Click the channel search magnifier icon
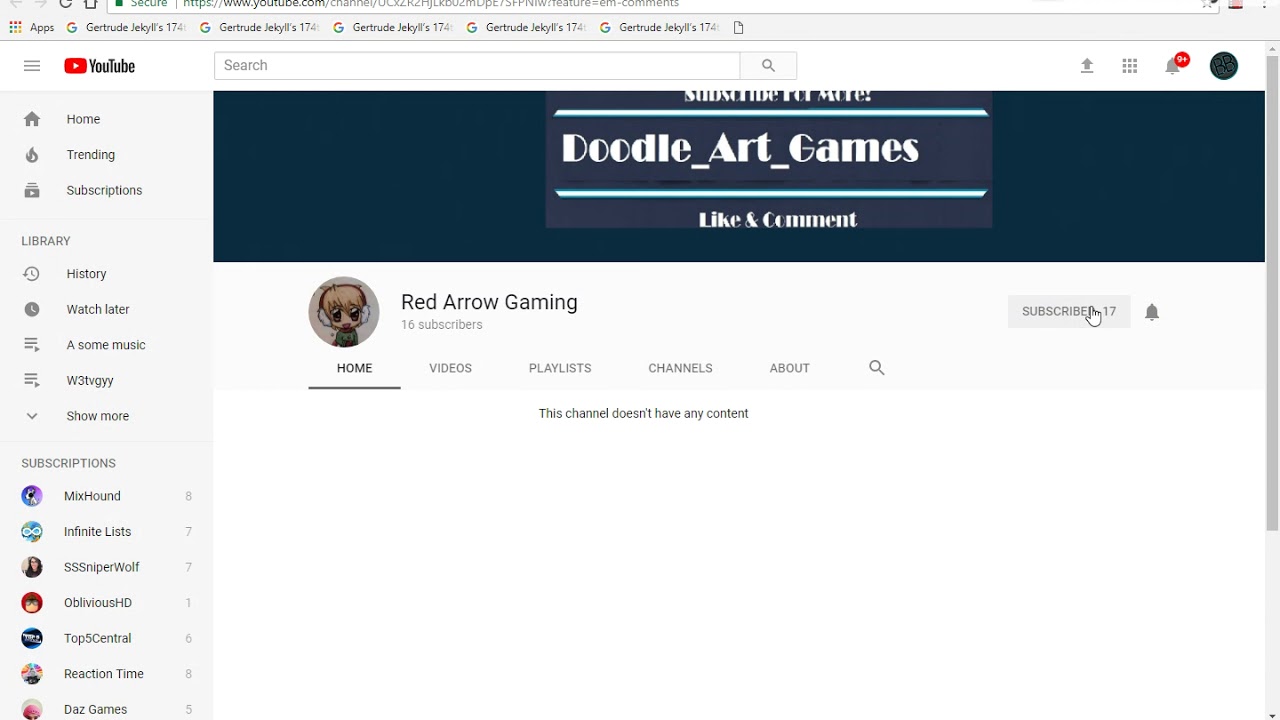This screenshot has width=1280, height=720. point(877,368)
